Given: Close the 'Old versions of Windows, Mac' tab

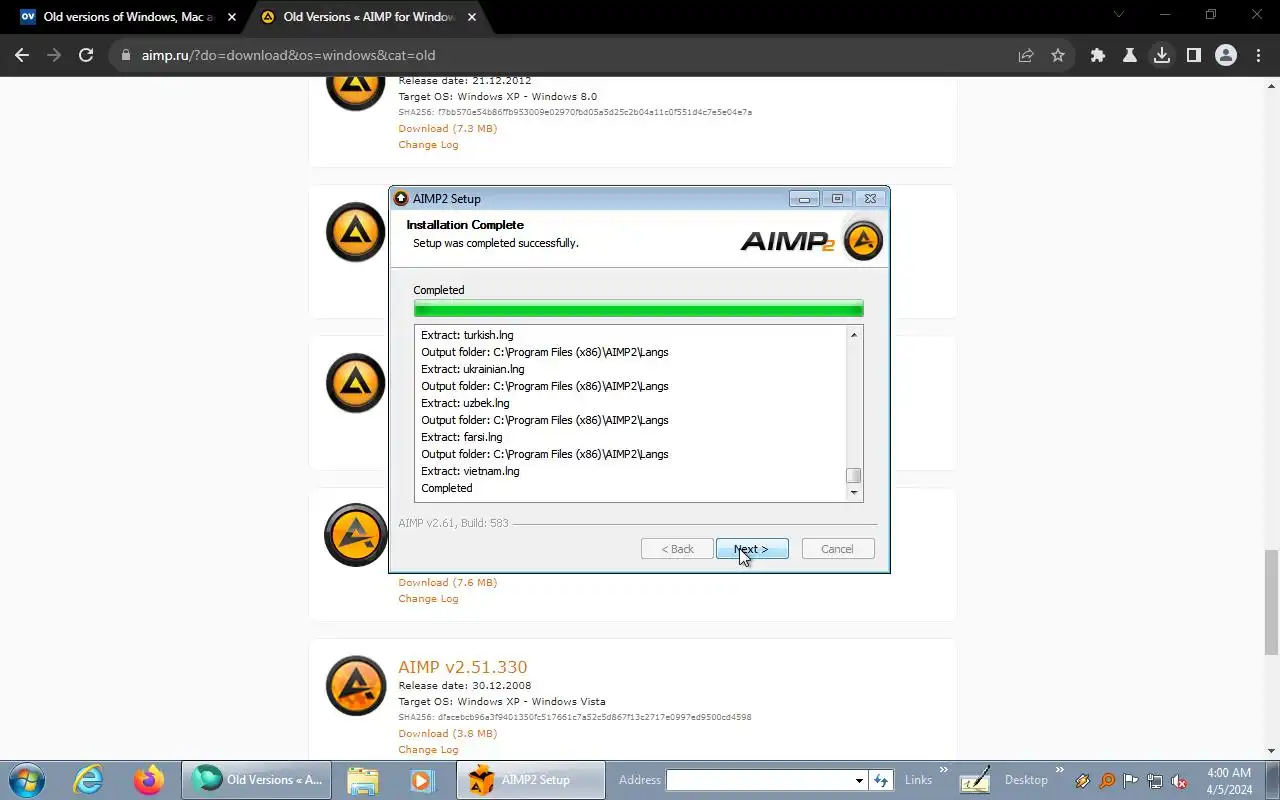Looking at the screenshot, I should point(232,17).
